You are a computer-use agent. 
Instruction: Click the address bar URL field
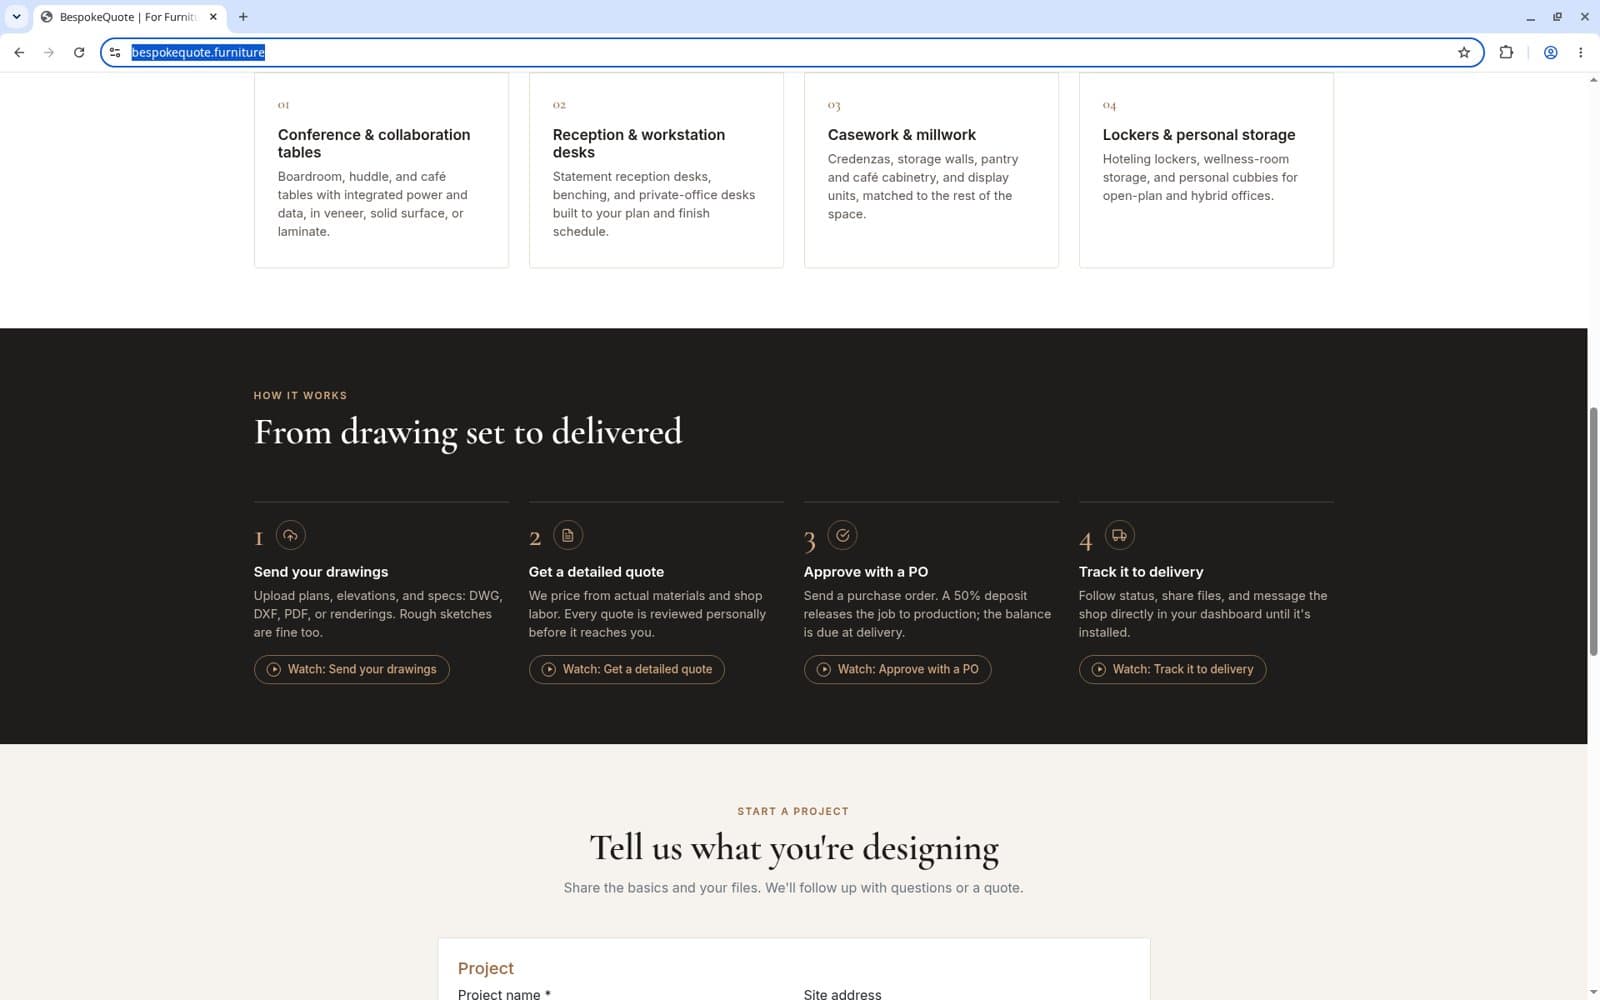point(790,52)
